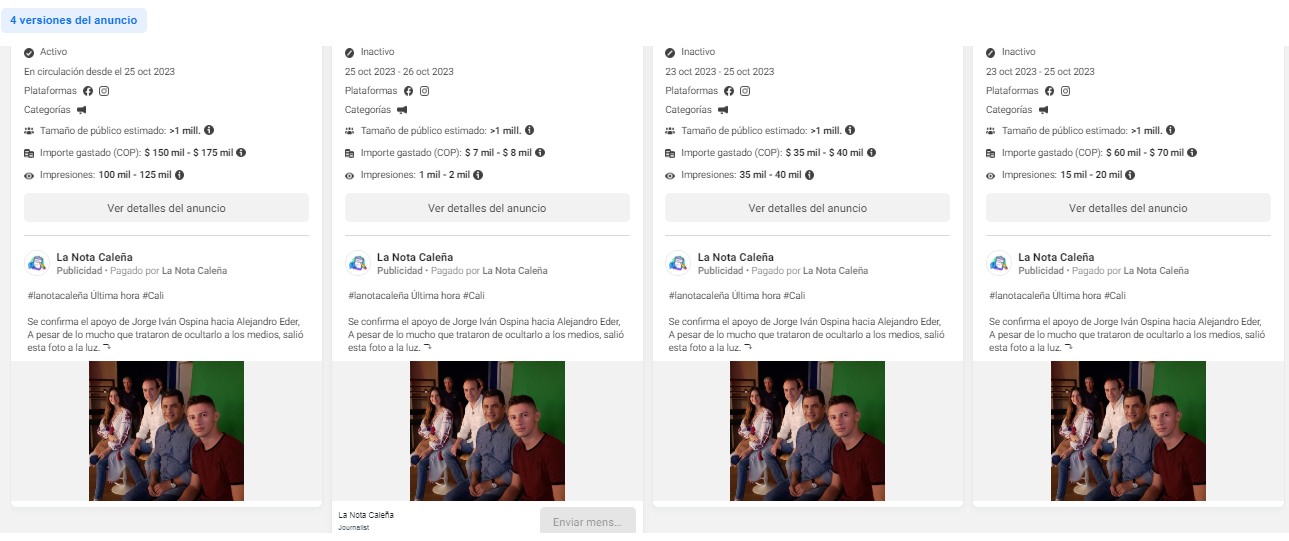Click info icon beside $60 mil - $70 mil
The image size is (1289, 541).
click(1191, 152)
